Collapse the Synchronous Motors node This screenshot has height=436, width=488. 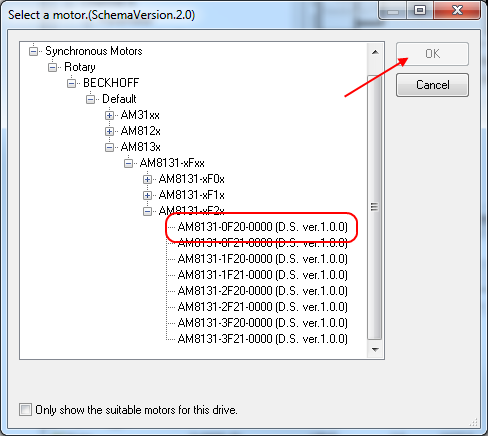pyautogui.click(x=33, y=51)
